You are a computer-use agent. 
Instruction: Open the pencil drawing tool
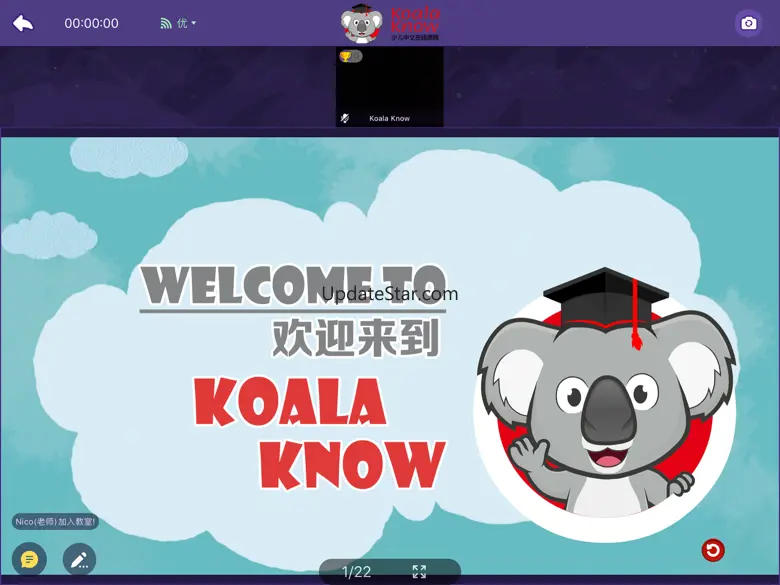pyautogui.click(x=80, y=560)
